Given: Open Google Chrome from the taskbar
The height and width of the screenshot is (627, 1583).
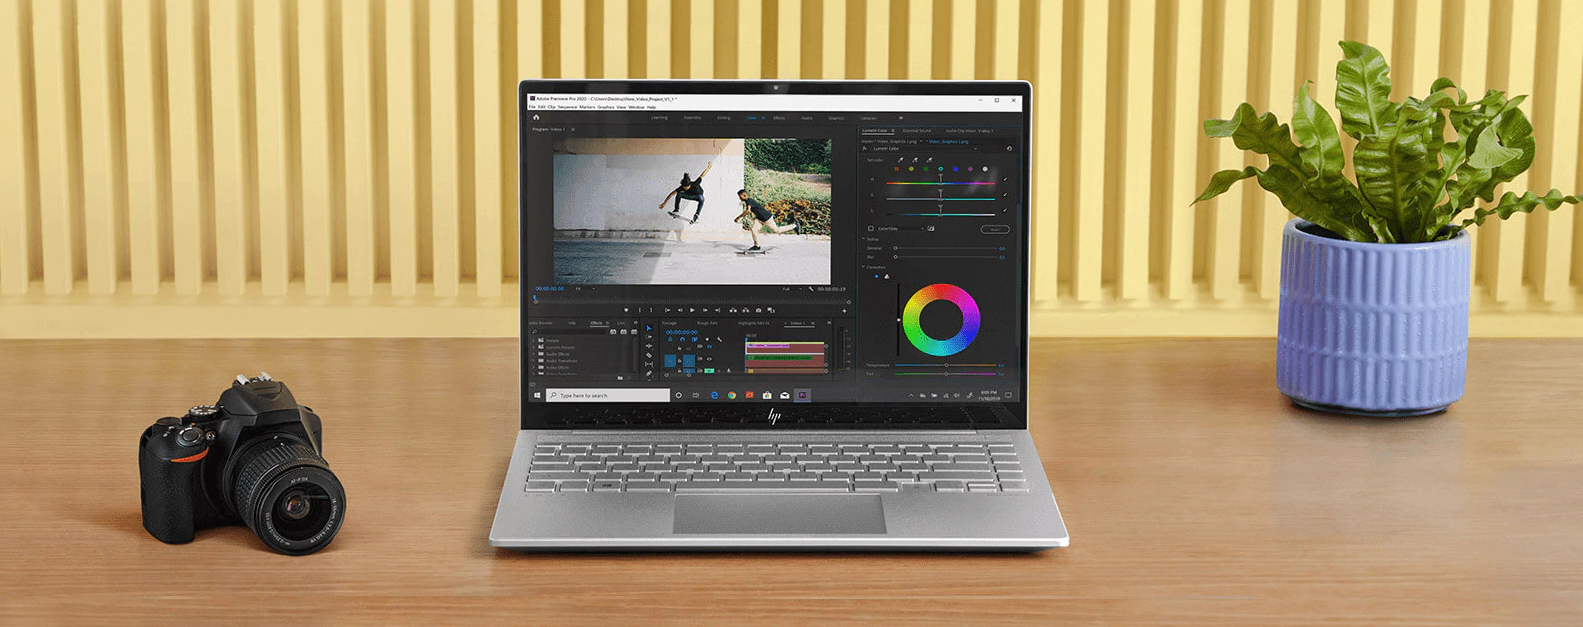Looking at the screenshot, I should (x=732, y=395).
